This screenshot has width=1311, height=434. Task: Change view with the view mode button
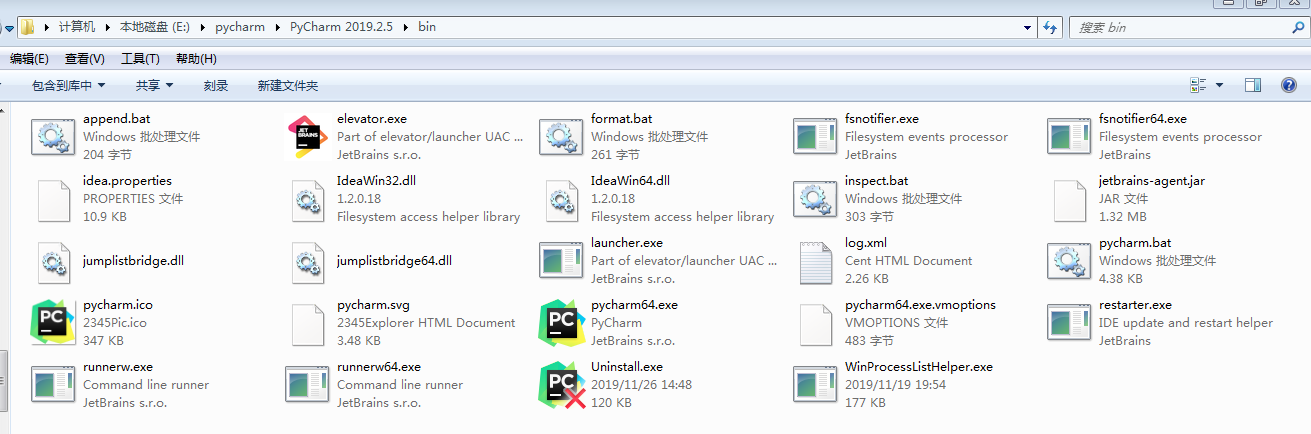[x=1199, y=86]
